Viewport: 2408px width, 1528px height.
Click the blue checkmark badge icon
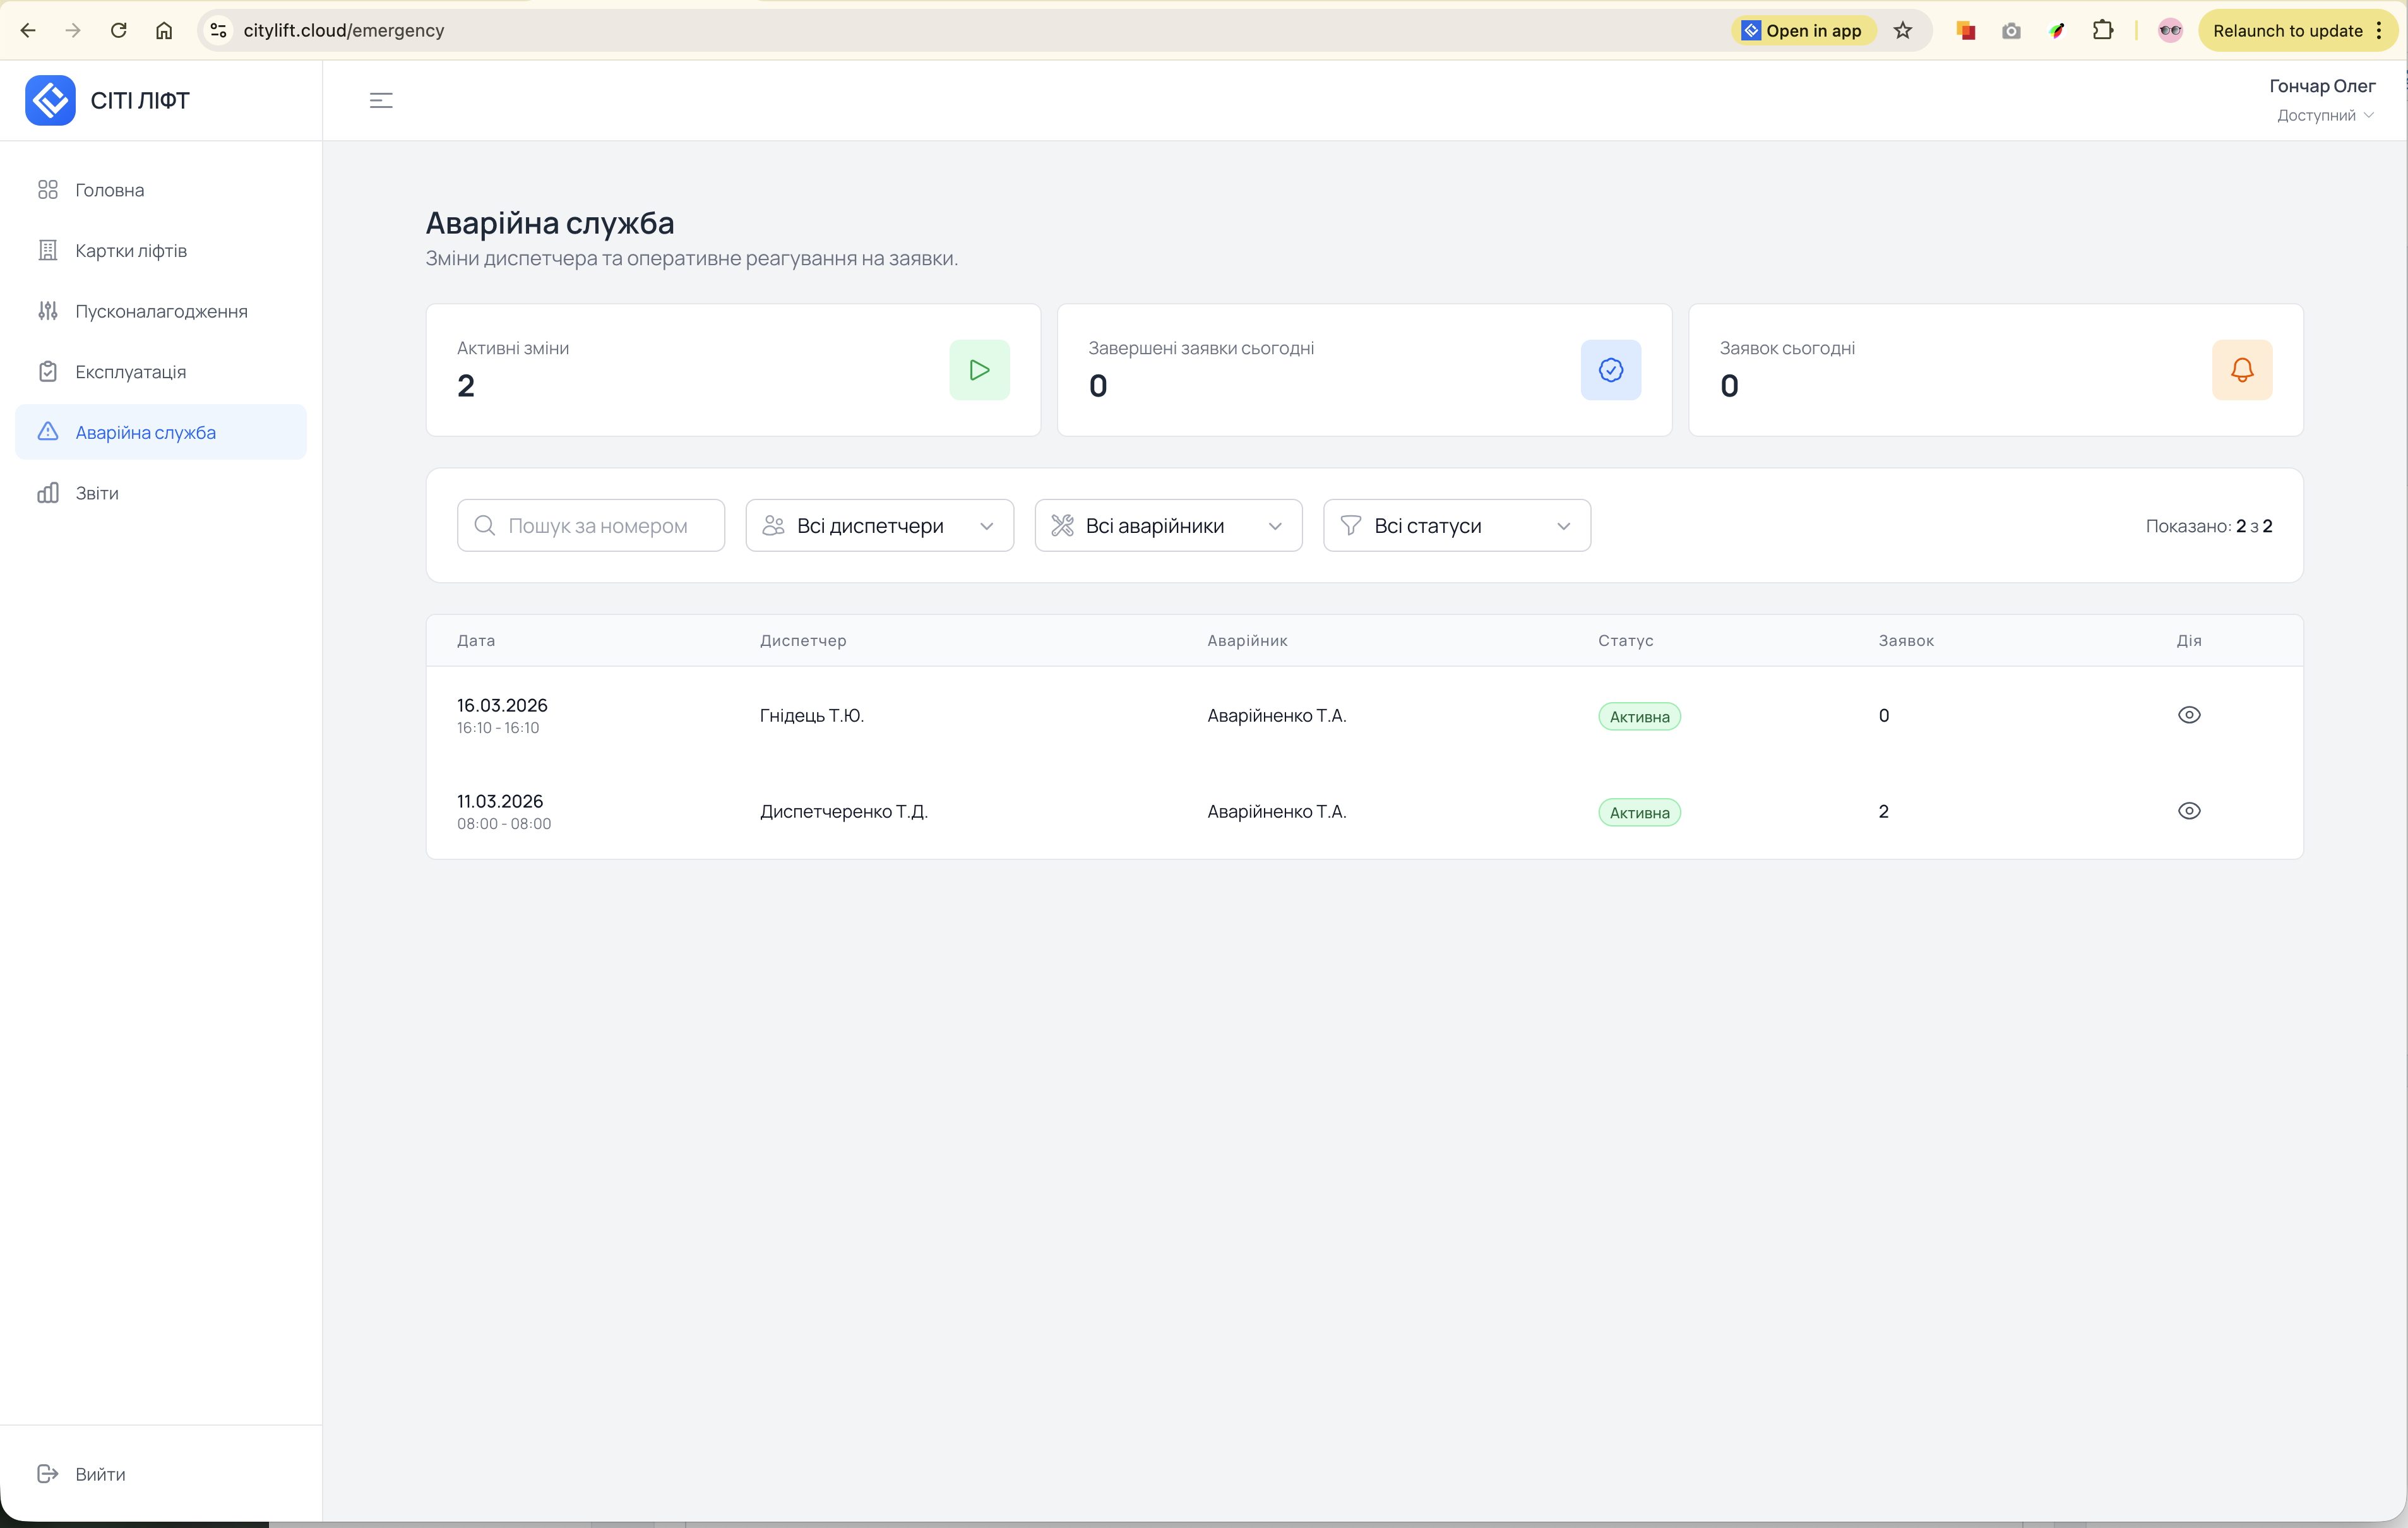click(x=1610, y=370)
